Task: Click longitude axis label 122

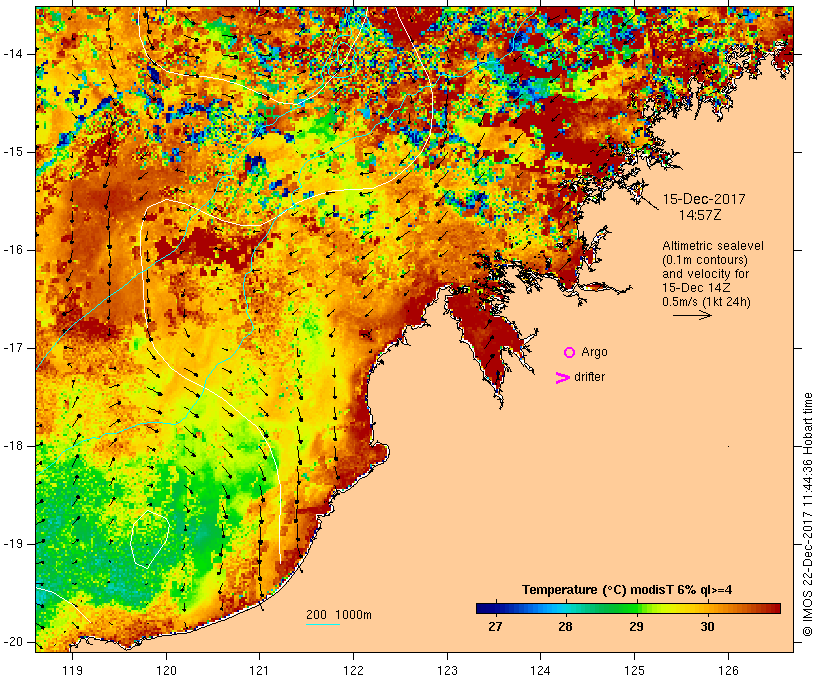Action: pos(354,670)
